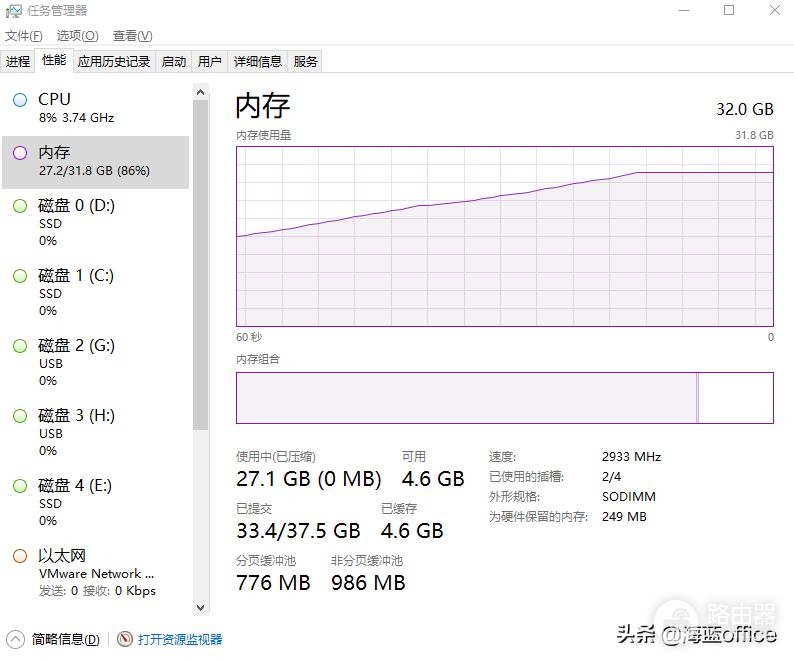Click the 磁盘 1 (C:) circle icon
The height and width of the screenshot is (662, 794).
tap(20, 276)
